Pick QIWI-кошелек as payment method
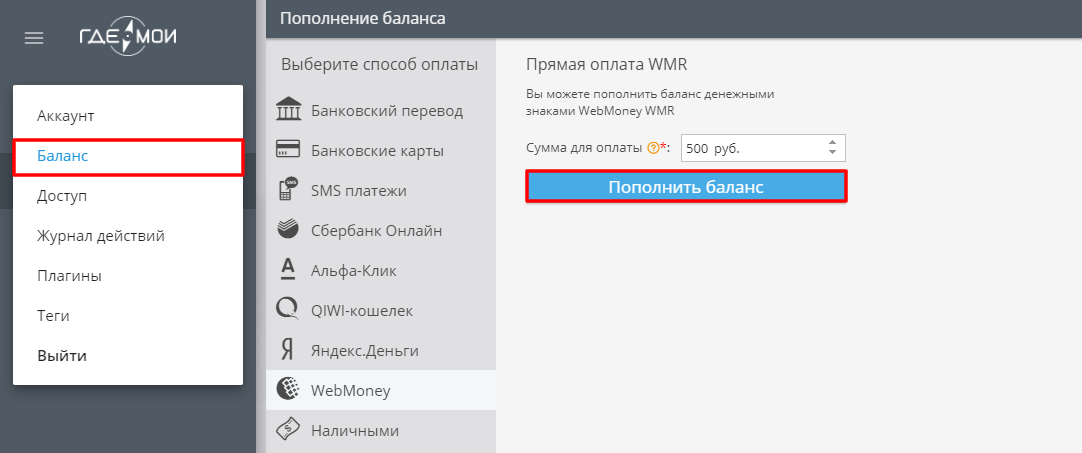 381,311
